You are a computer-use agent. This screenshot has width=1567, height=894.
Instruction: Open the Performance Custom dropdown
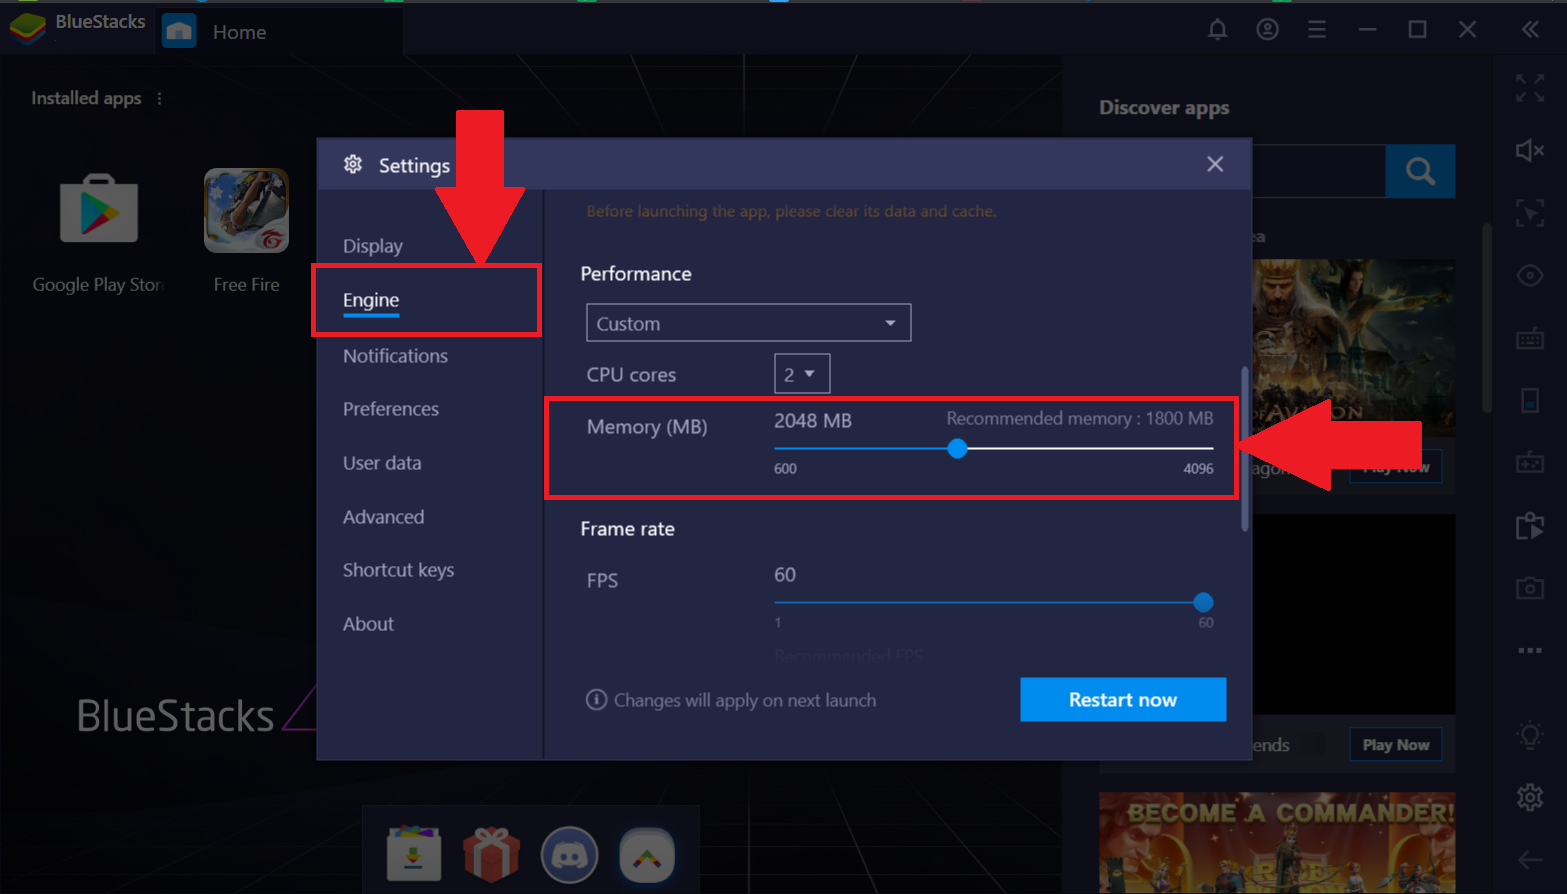(748, 323)
